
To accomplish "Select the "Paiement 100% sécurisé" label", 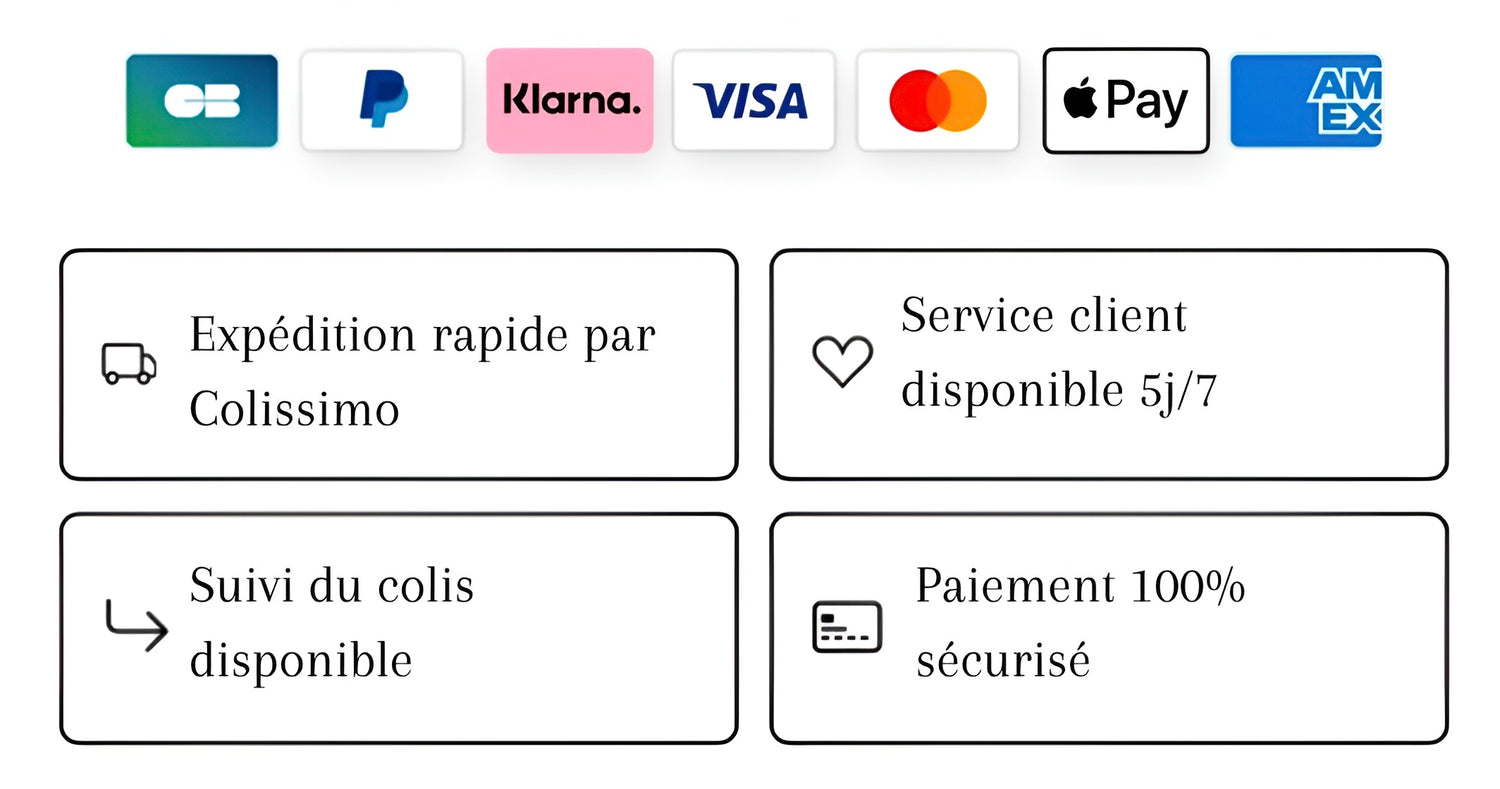I will [1080, 622].
